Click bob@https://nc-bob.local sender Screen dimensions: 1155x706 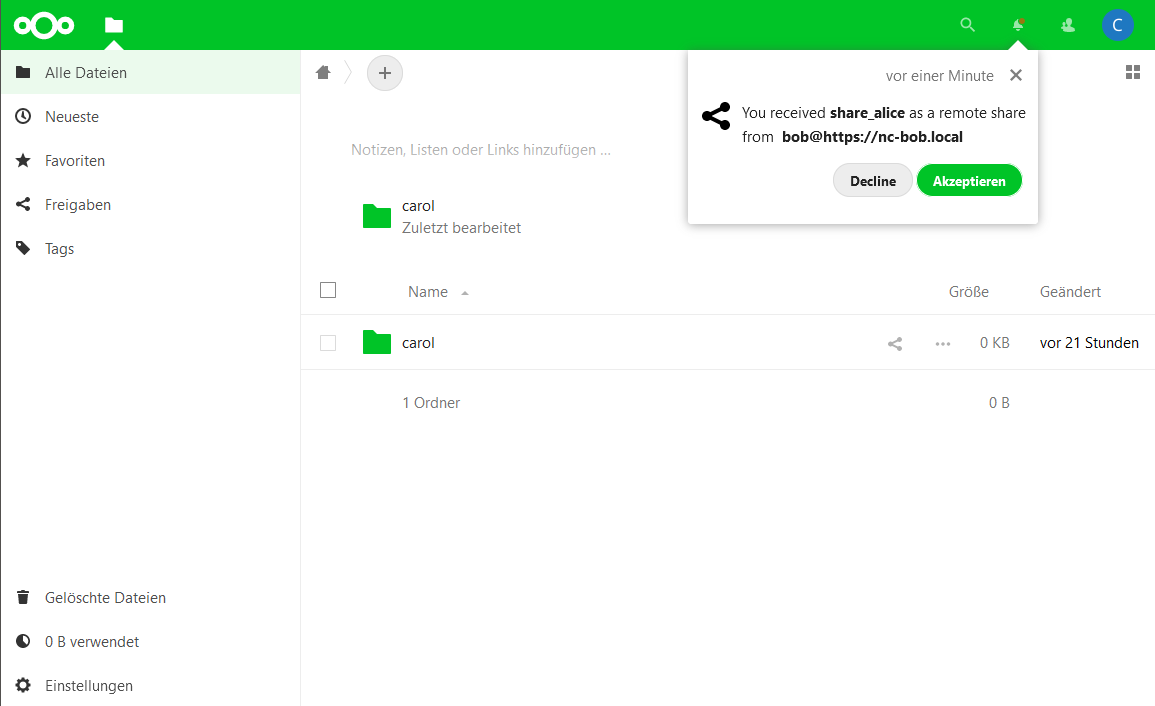coord(872,137)
